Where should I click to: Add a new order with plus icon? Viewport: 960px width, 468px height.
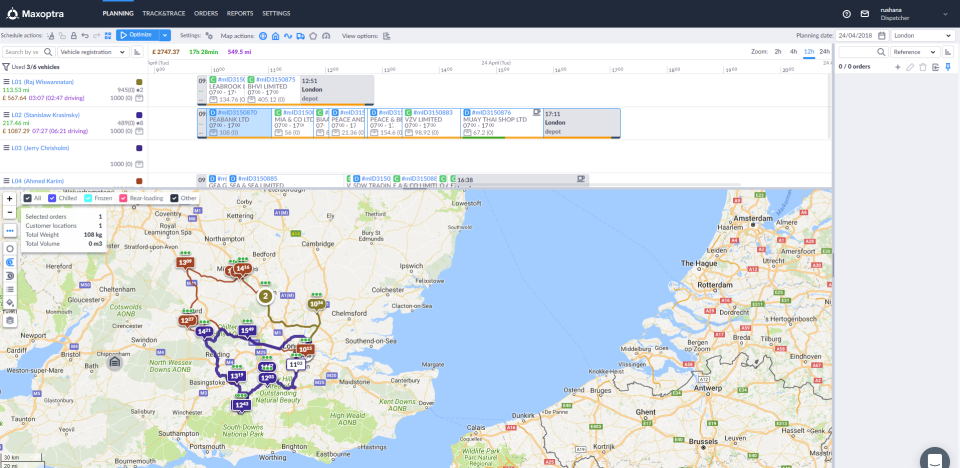898,67
